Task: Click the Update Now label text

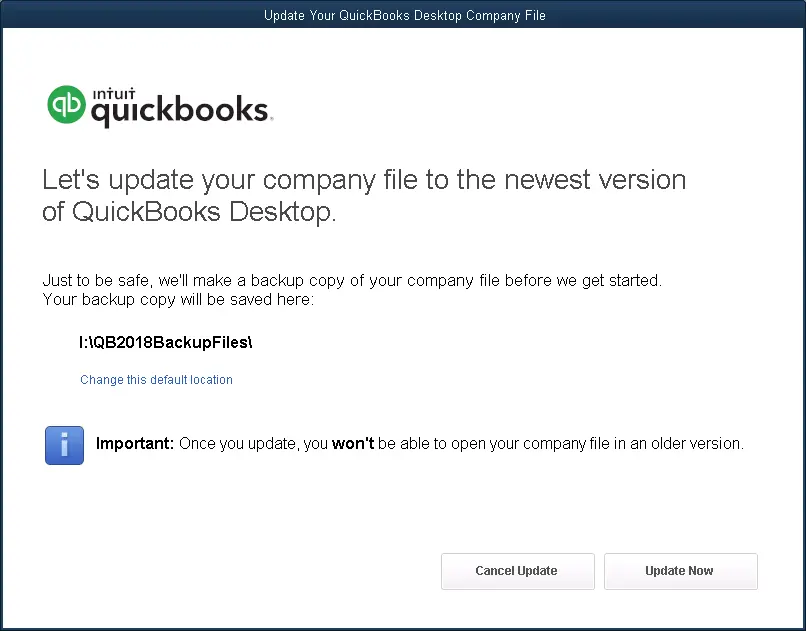Action: click(680, 571)
